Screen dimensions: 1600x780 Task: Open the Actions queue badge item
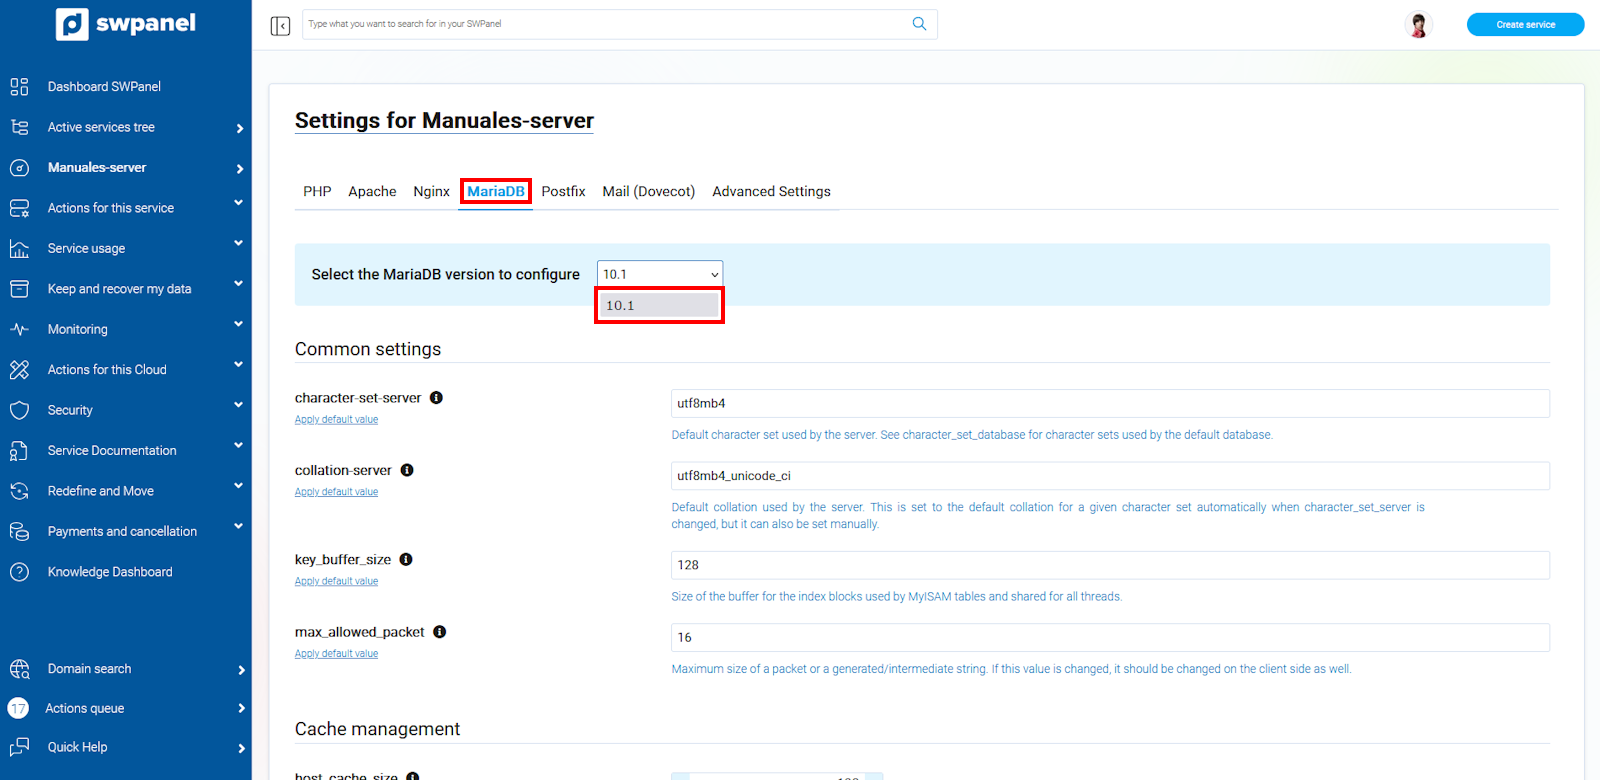85,708
